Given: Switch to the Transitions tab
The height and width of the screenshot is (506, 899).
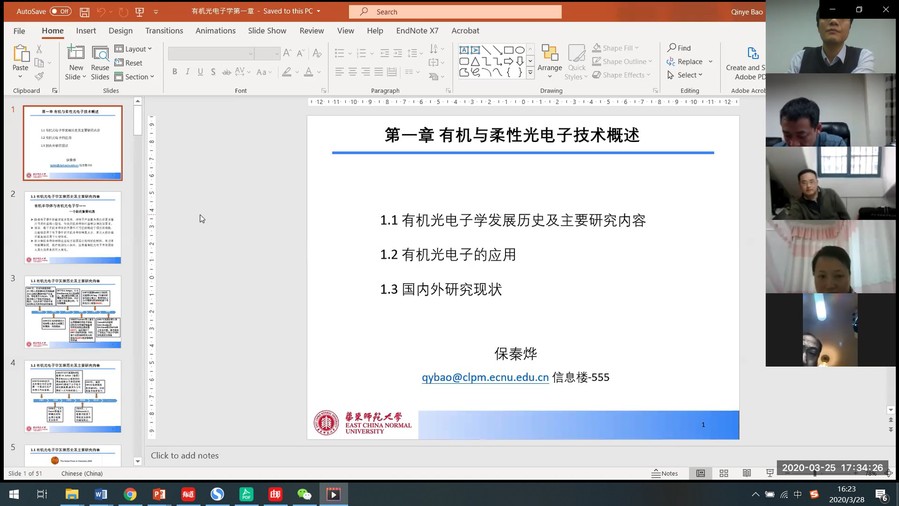Looking at the screenshot, I should 164,31.
